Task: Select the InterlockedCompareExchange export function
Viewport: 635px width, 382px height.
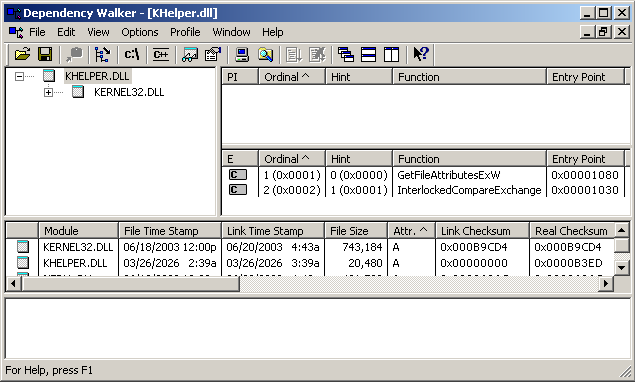Action: (x=469, y=190)
